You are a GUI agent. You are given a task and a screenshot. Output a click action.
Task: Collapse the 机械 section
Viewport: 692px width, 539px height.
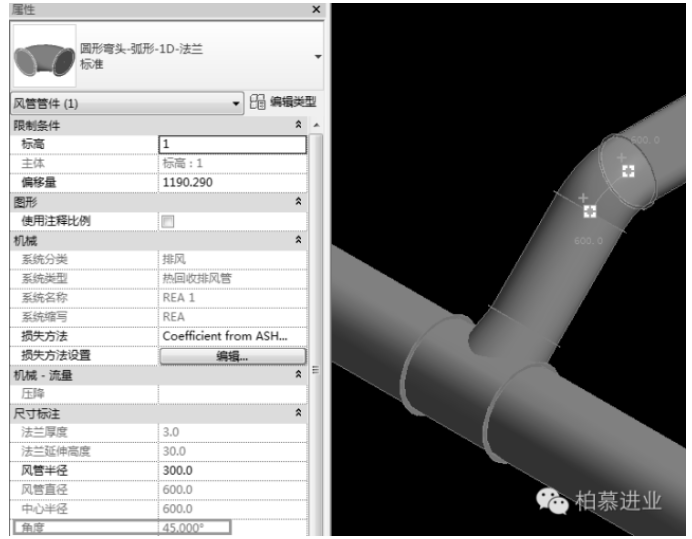[x=298, y=240]
